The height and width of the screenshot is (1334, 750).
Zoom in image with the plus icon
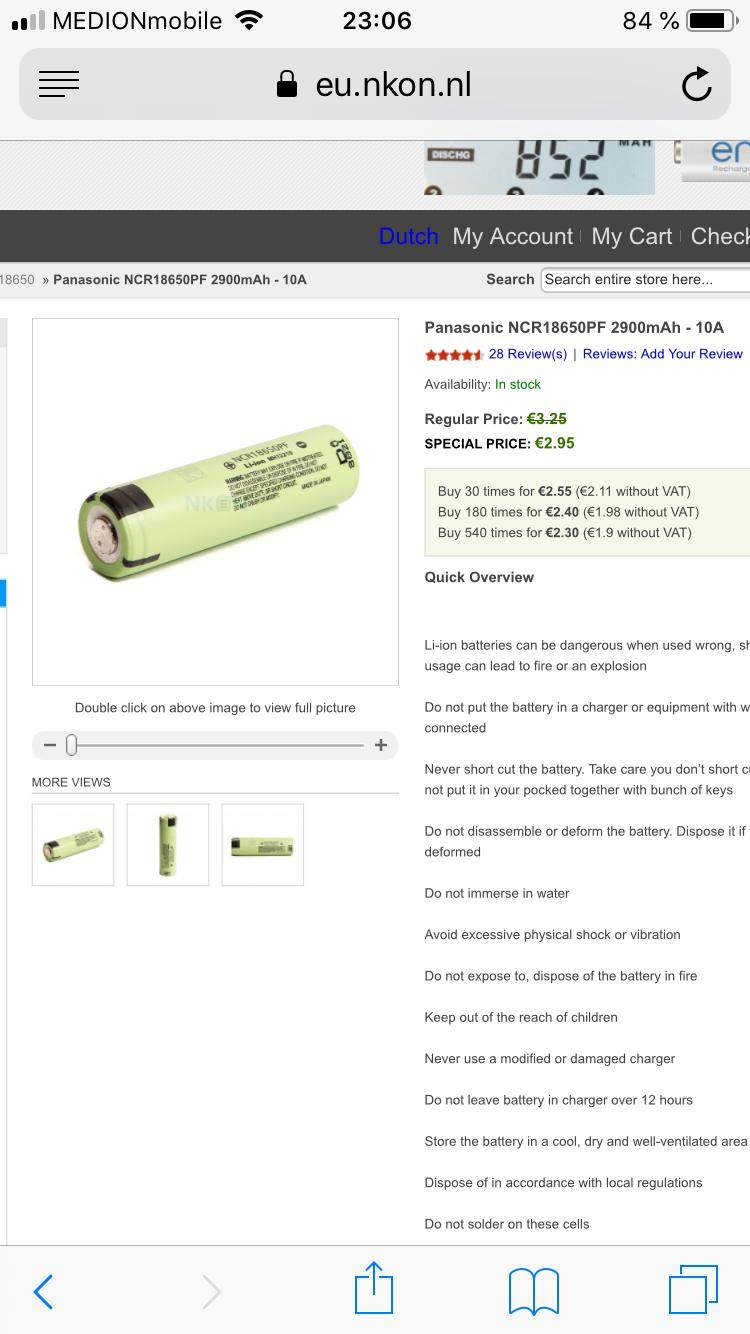[x=381, y=745]
